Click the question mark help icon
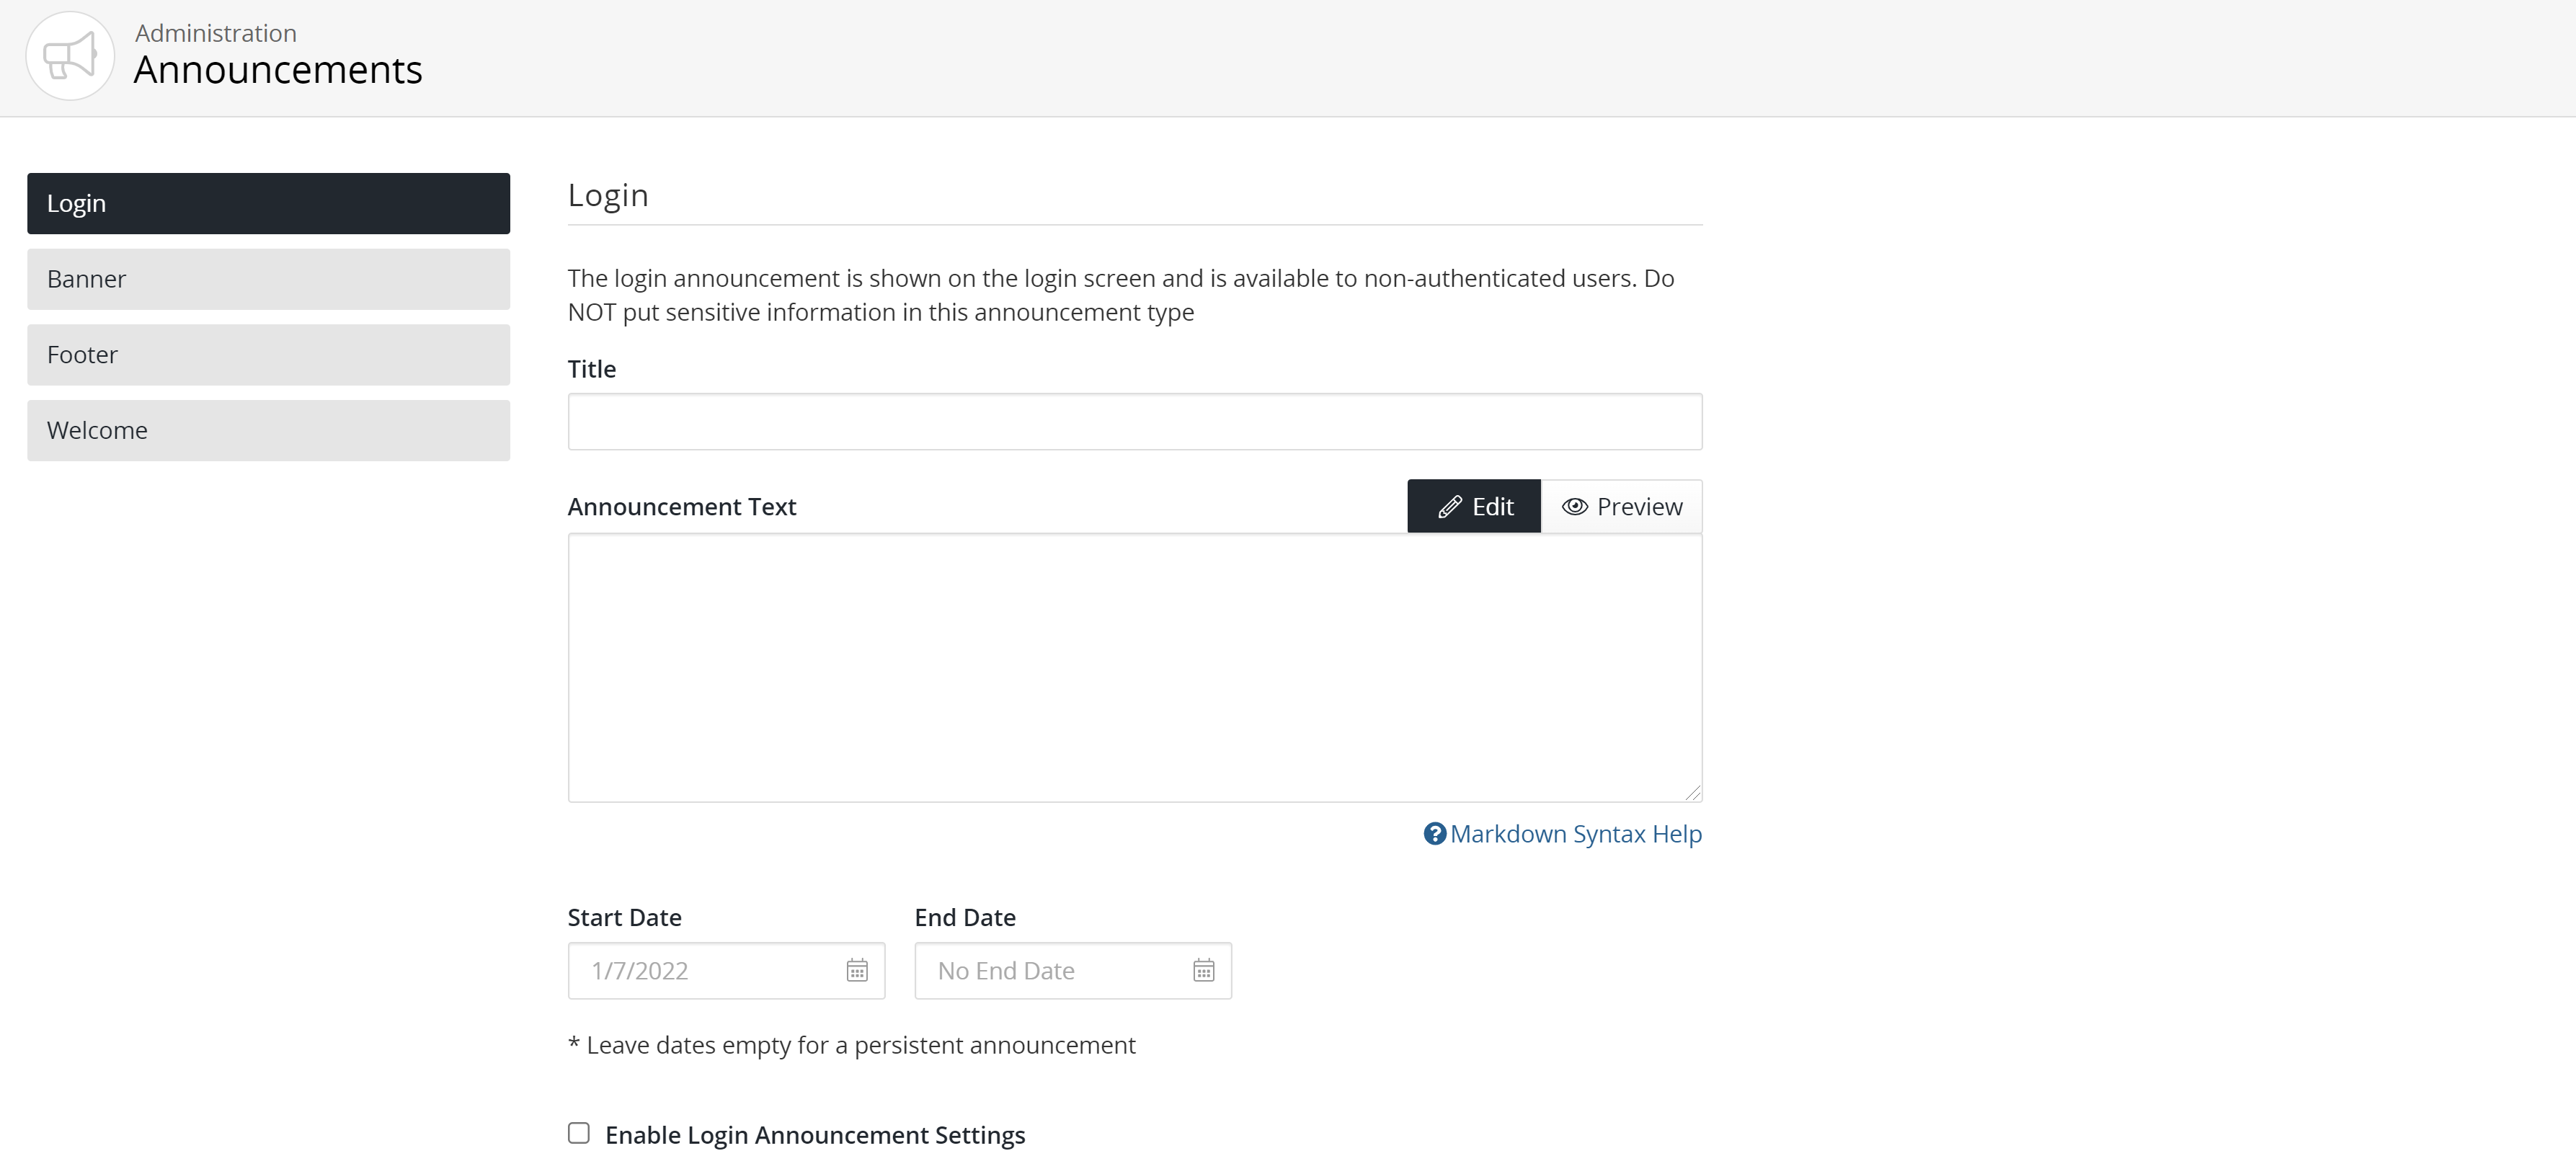 (1435, 833)
